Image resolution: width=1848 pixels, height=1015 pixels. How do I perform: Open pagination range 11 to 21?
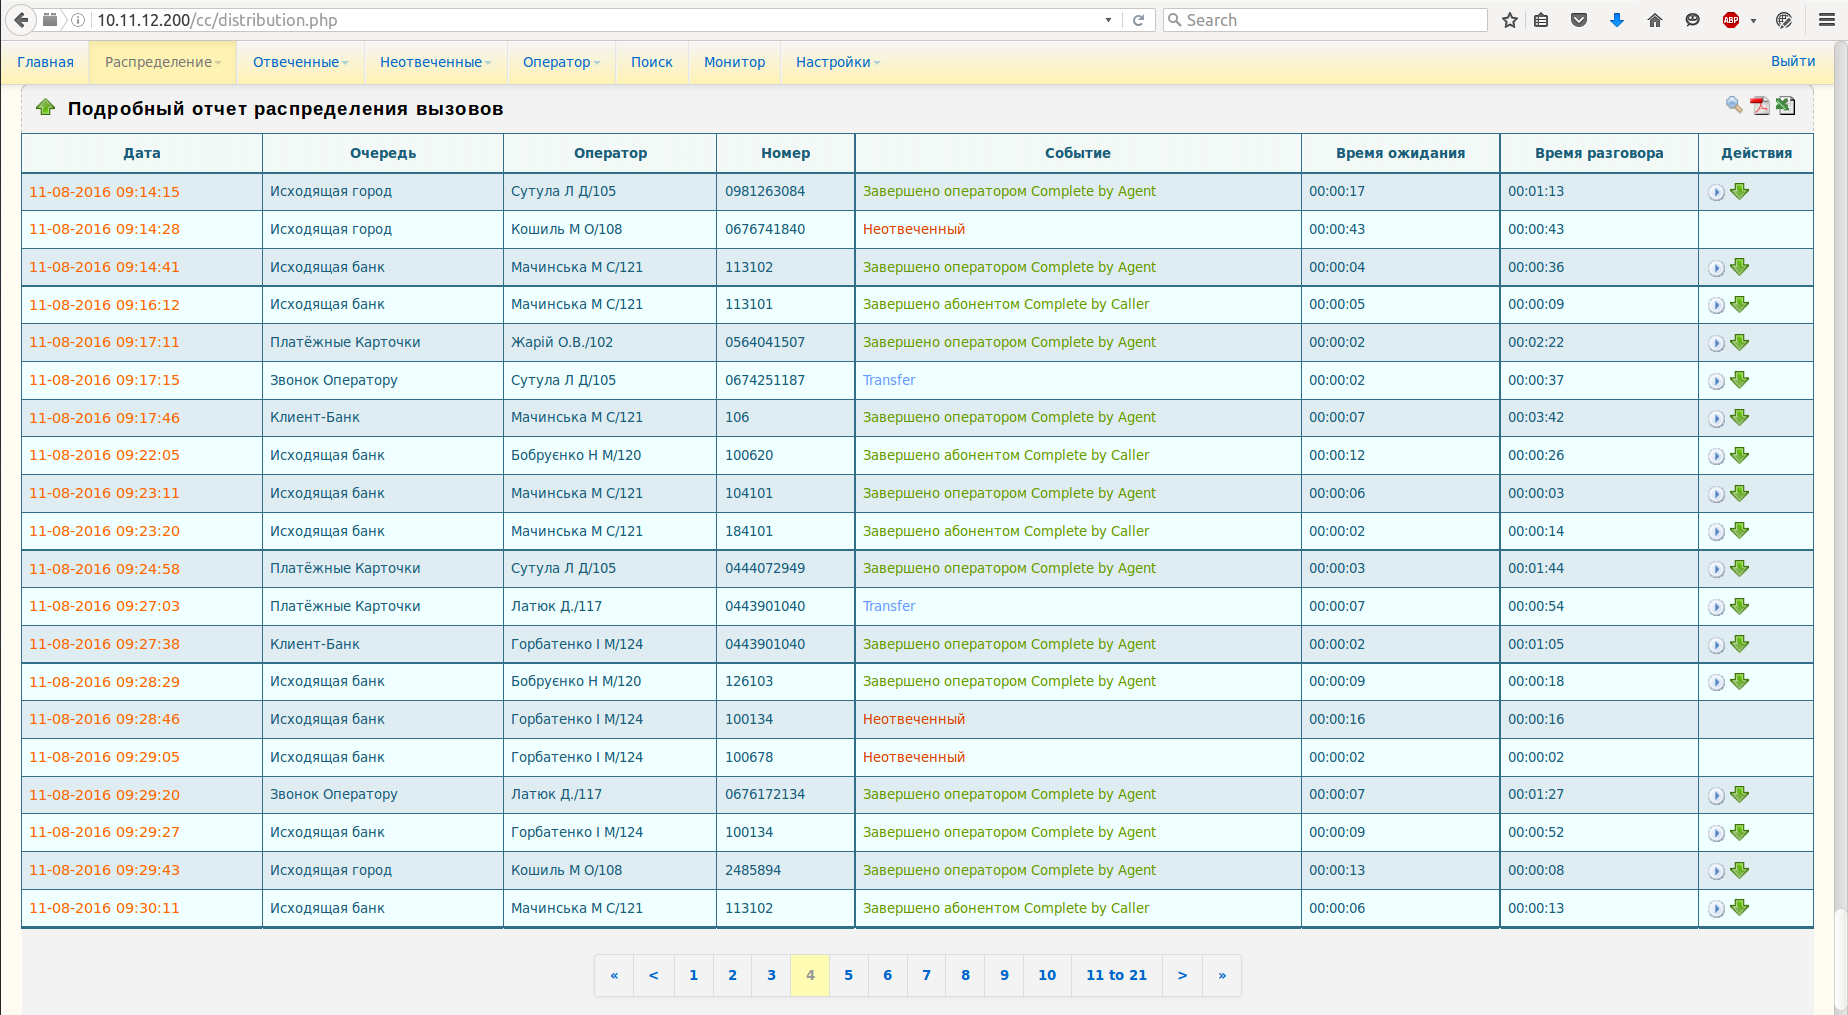click(x=1116, y=975)
